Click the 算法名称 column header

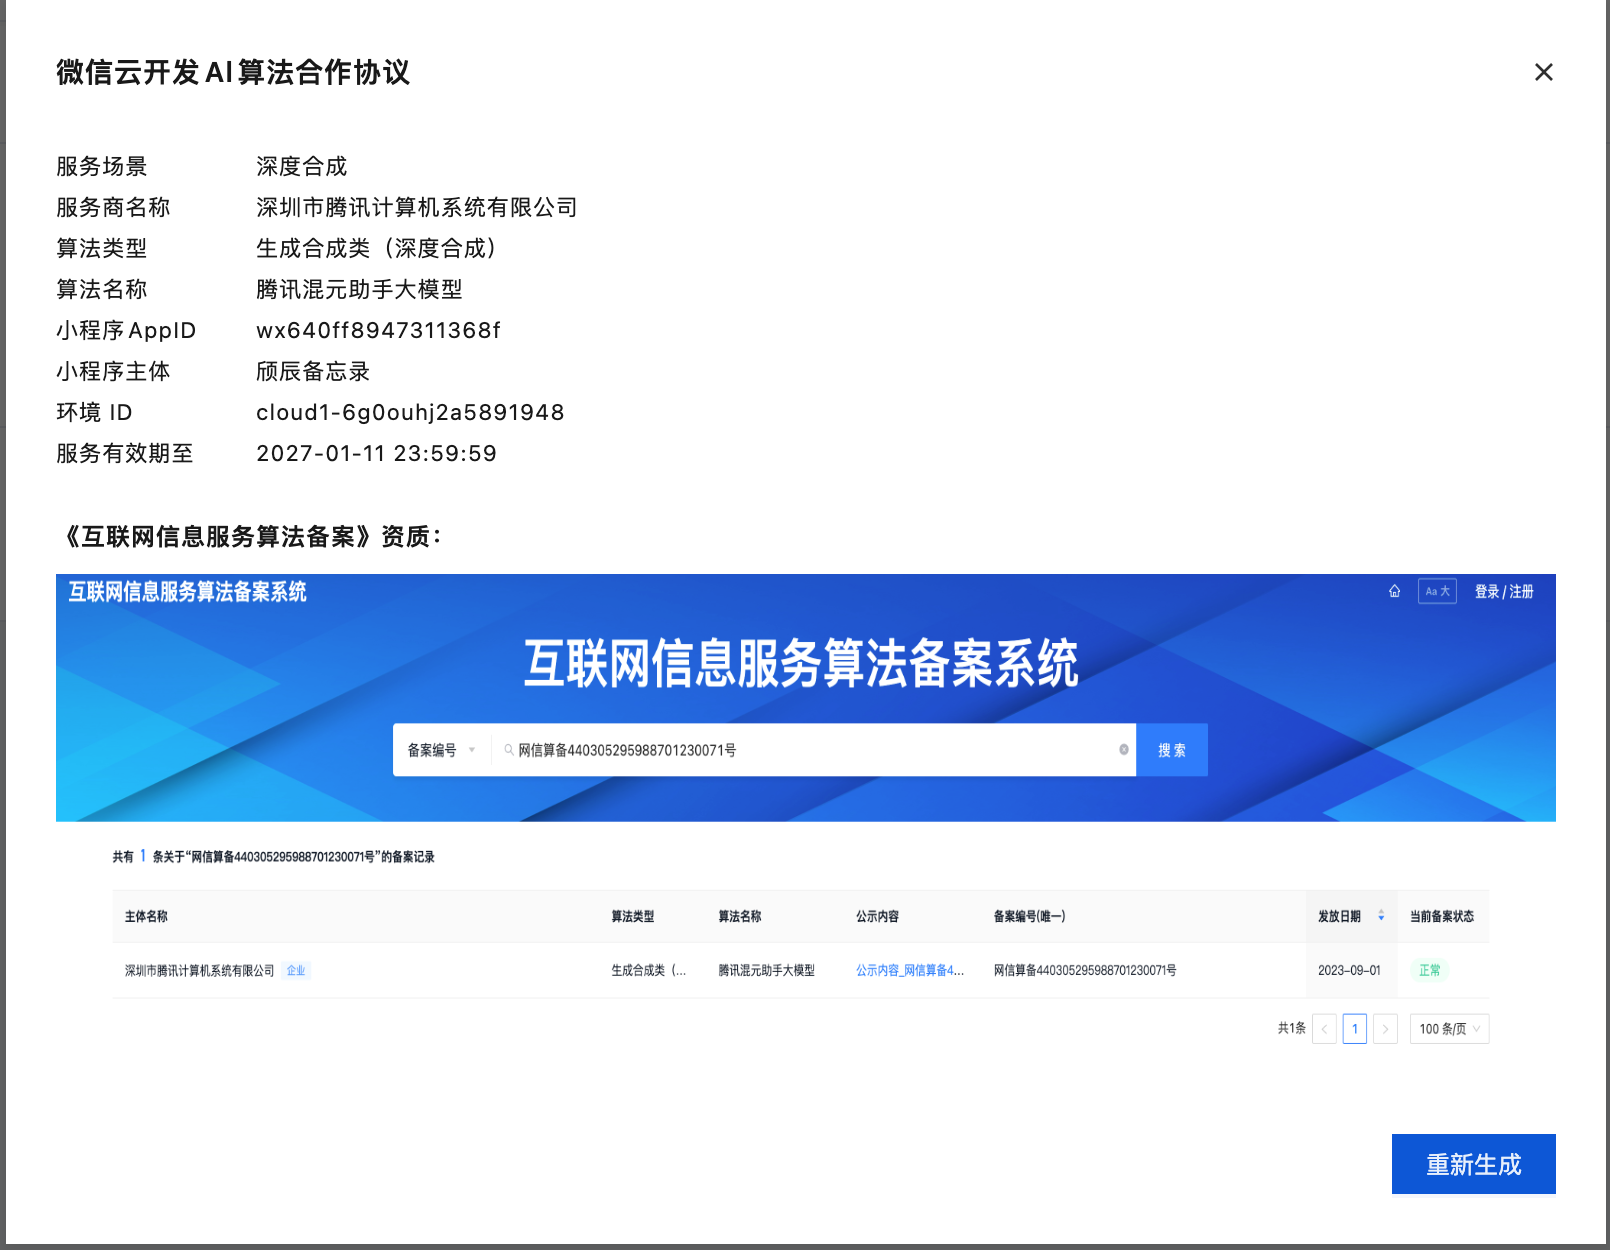click(740, 916)
